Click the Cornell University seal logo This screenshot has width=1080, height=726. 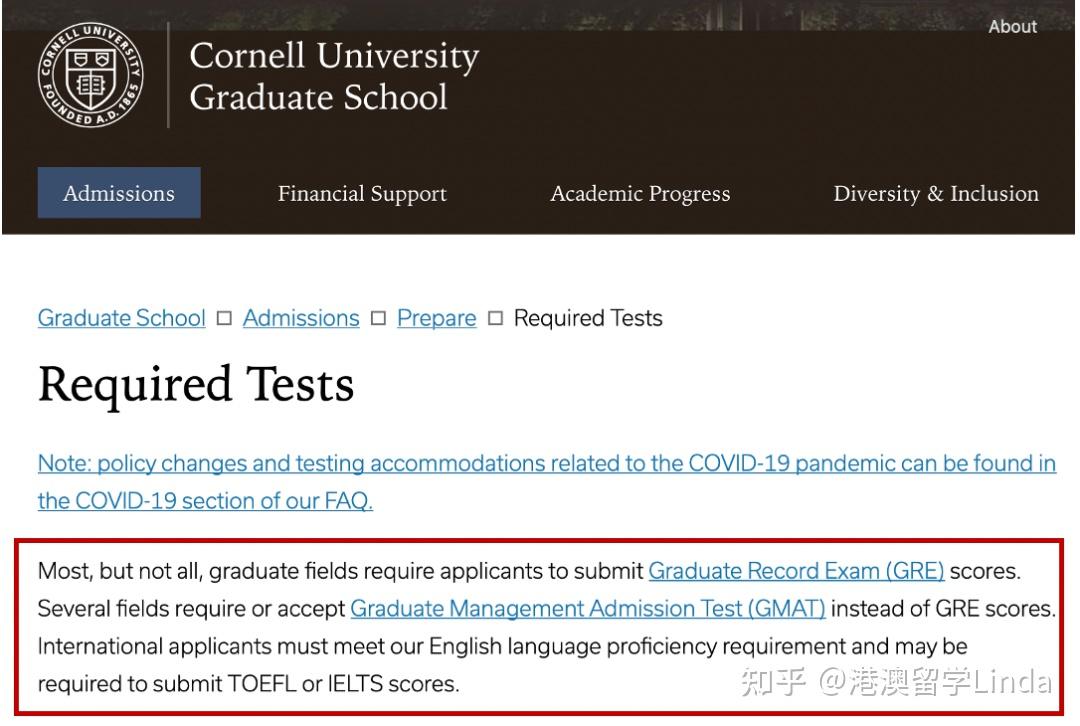(x=90, y=75)
